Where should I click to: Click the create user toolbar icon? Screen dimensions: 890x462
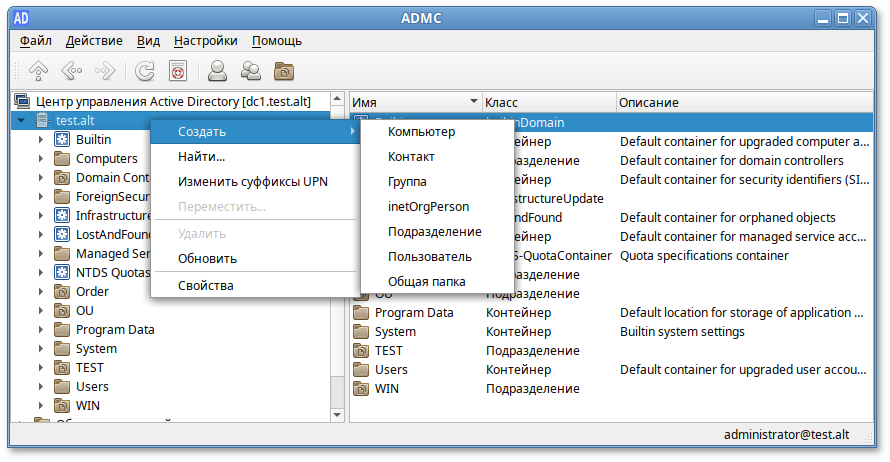[217, 71]
